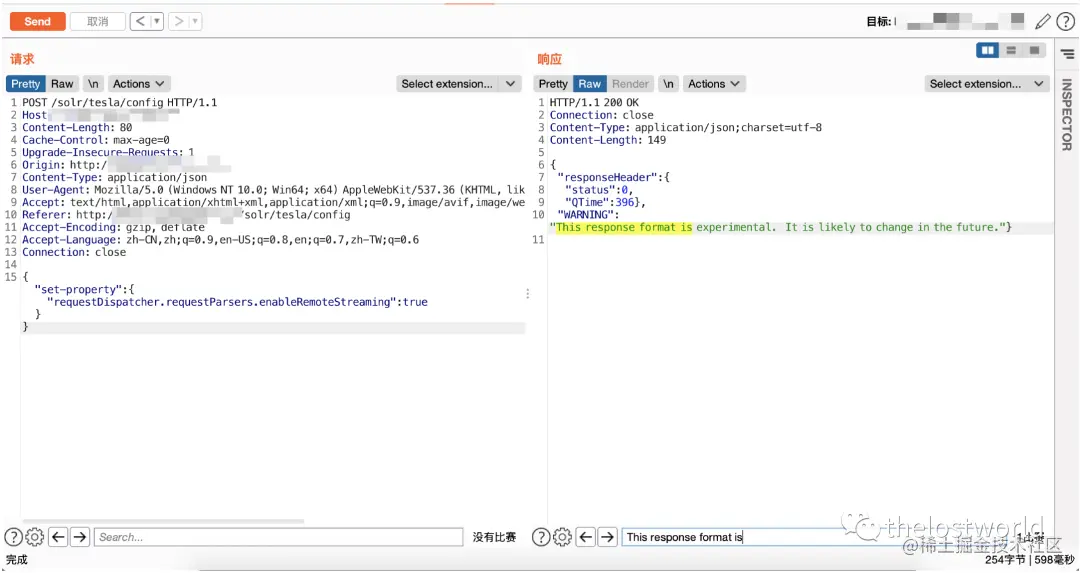The image size is (1080, 573).
Task: Go to previous match in response search
Action: 586,537
